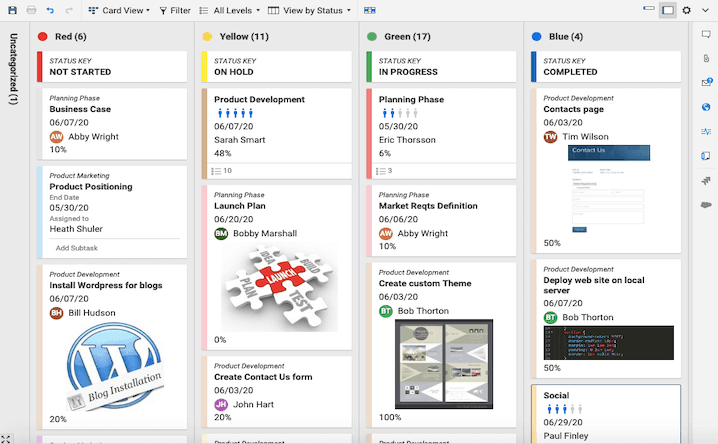Toggle the right panel layout button
Viewport: 718px width, 444px height.
pos(667,10)
